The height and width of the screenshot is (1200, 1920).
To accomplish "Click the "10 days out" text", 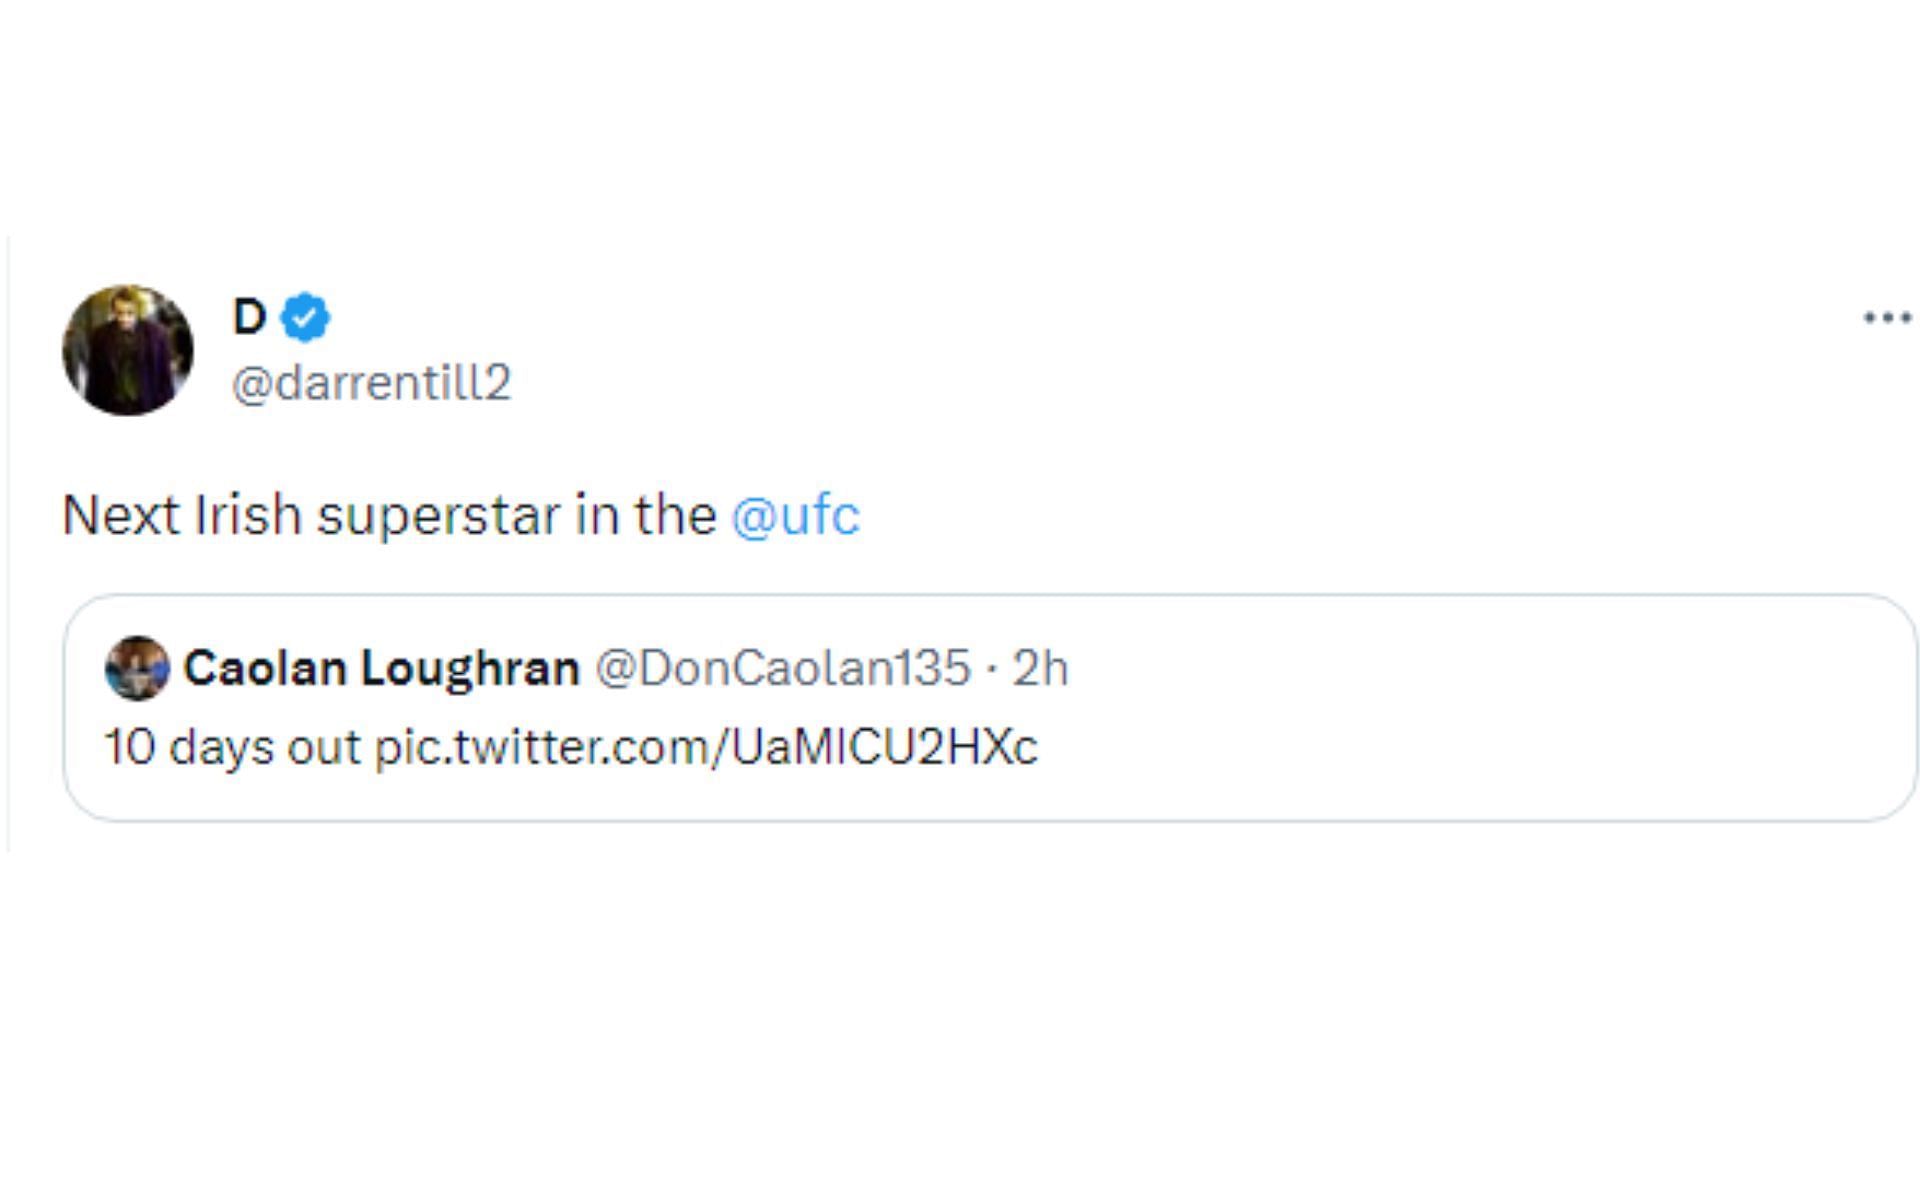I will [x=232, y=747].
